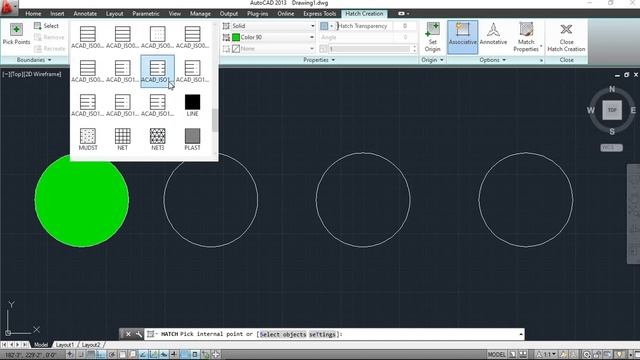Pick inside the green filled circle
Viewport: 640px width, 360px height.
coord(82,200)
